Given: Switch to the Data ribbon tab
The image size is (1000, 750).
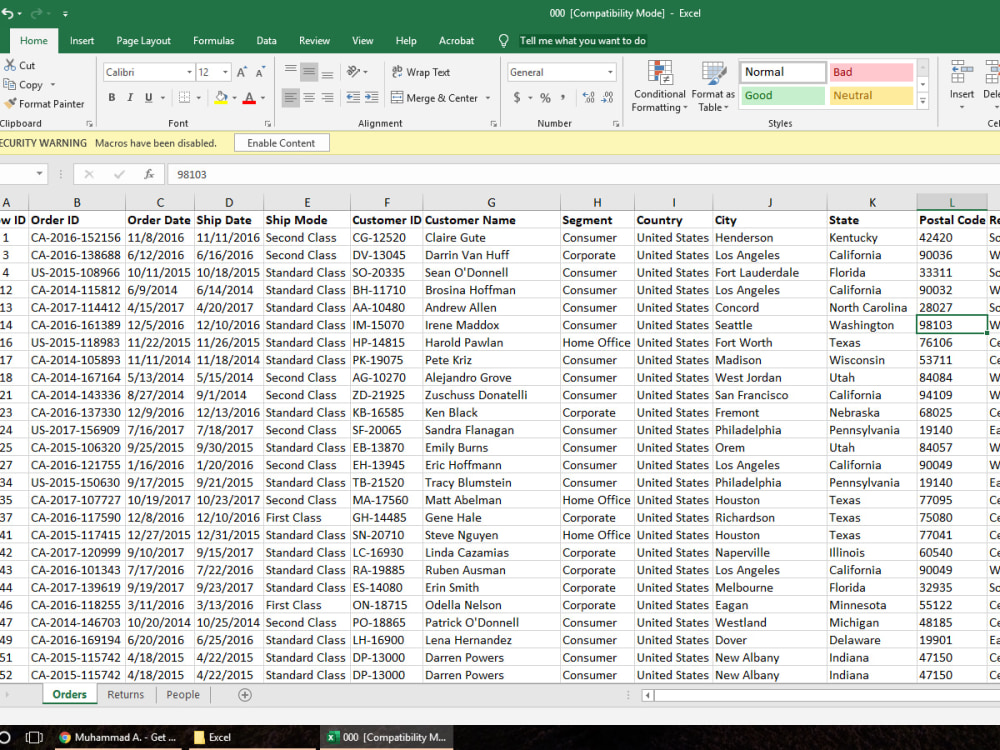Looking at the screenshot, I should click(267, 41).
